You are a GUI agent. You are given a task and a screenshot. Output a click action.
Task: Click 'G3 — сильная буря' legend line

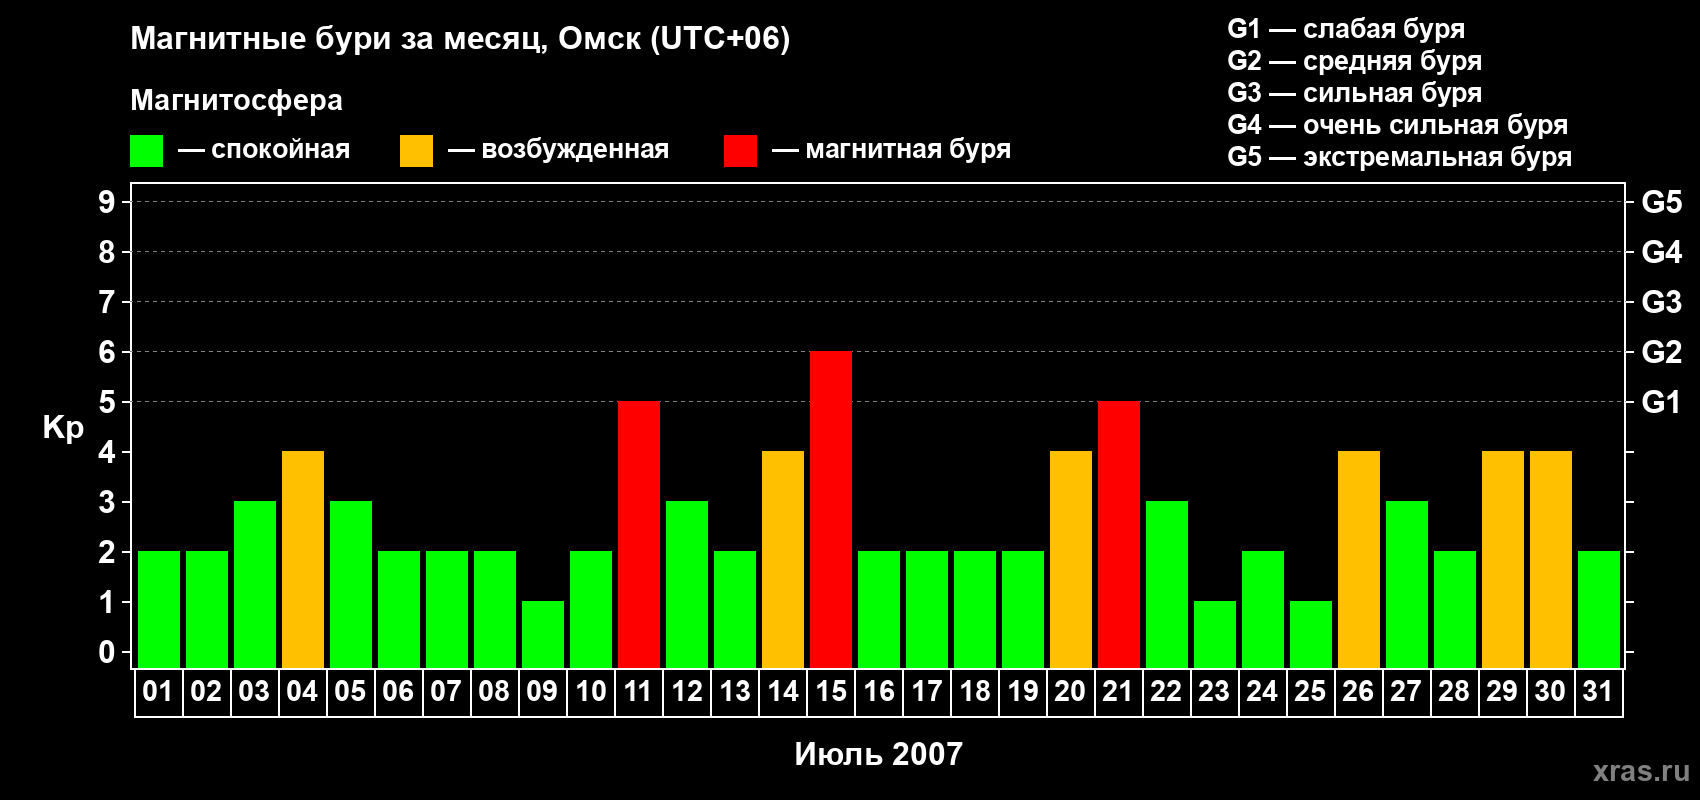(x=1354, y=94)
